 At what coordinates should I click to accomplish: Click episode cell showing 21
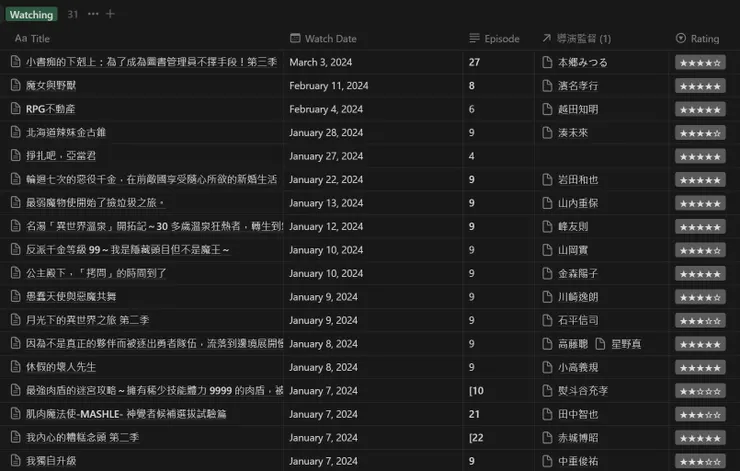(498, 414)
